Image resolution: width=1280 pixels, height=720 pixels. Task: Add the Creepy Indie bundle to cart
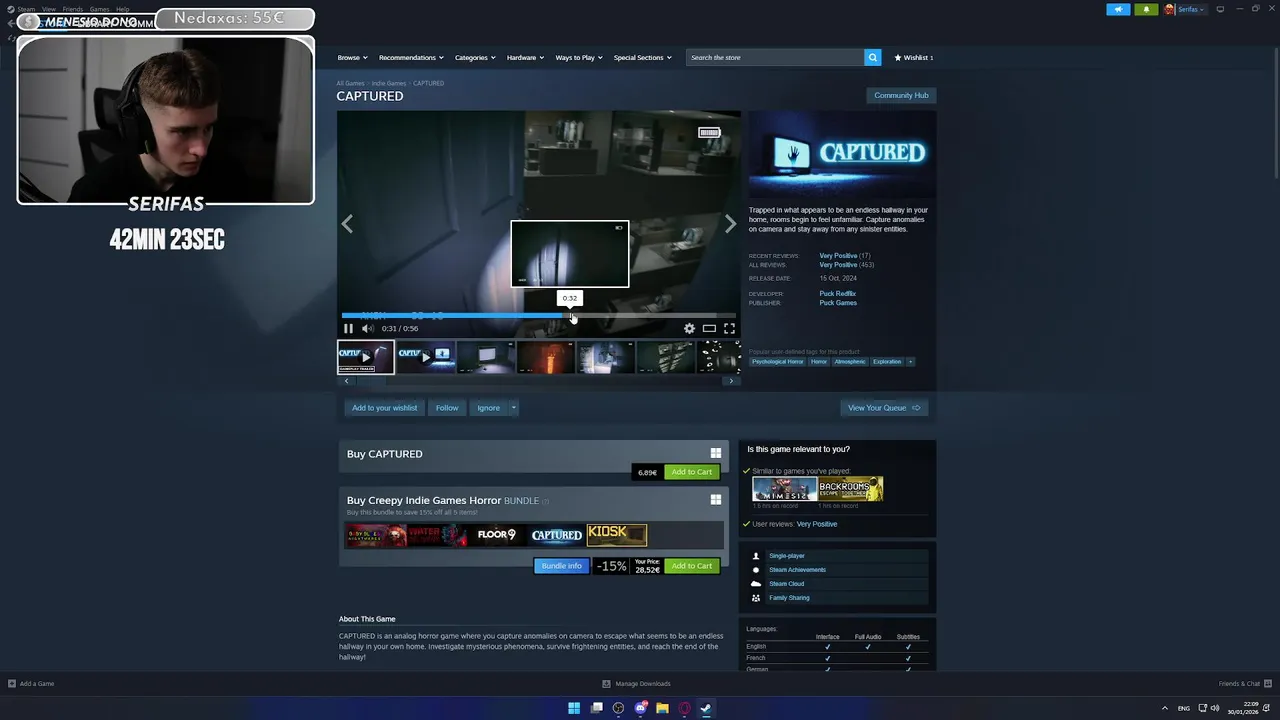tap(692, 566)
